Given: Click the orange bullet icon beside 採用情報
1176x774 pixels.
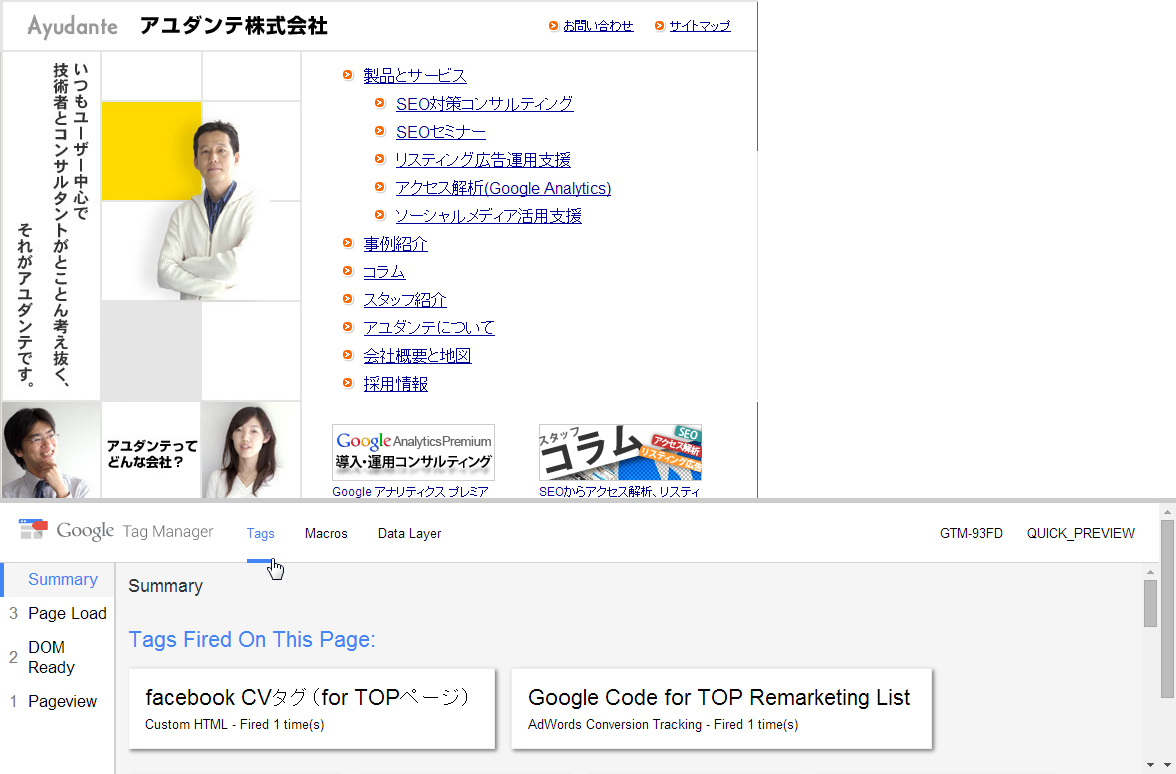Looking at the screenshot, I should 347,382.
